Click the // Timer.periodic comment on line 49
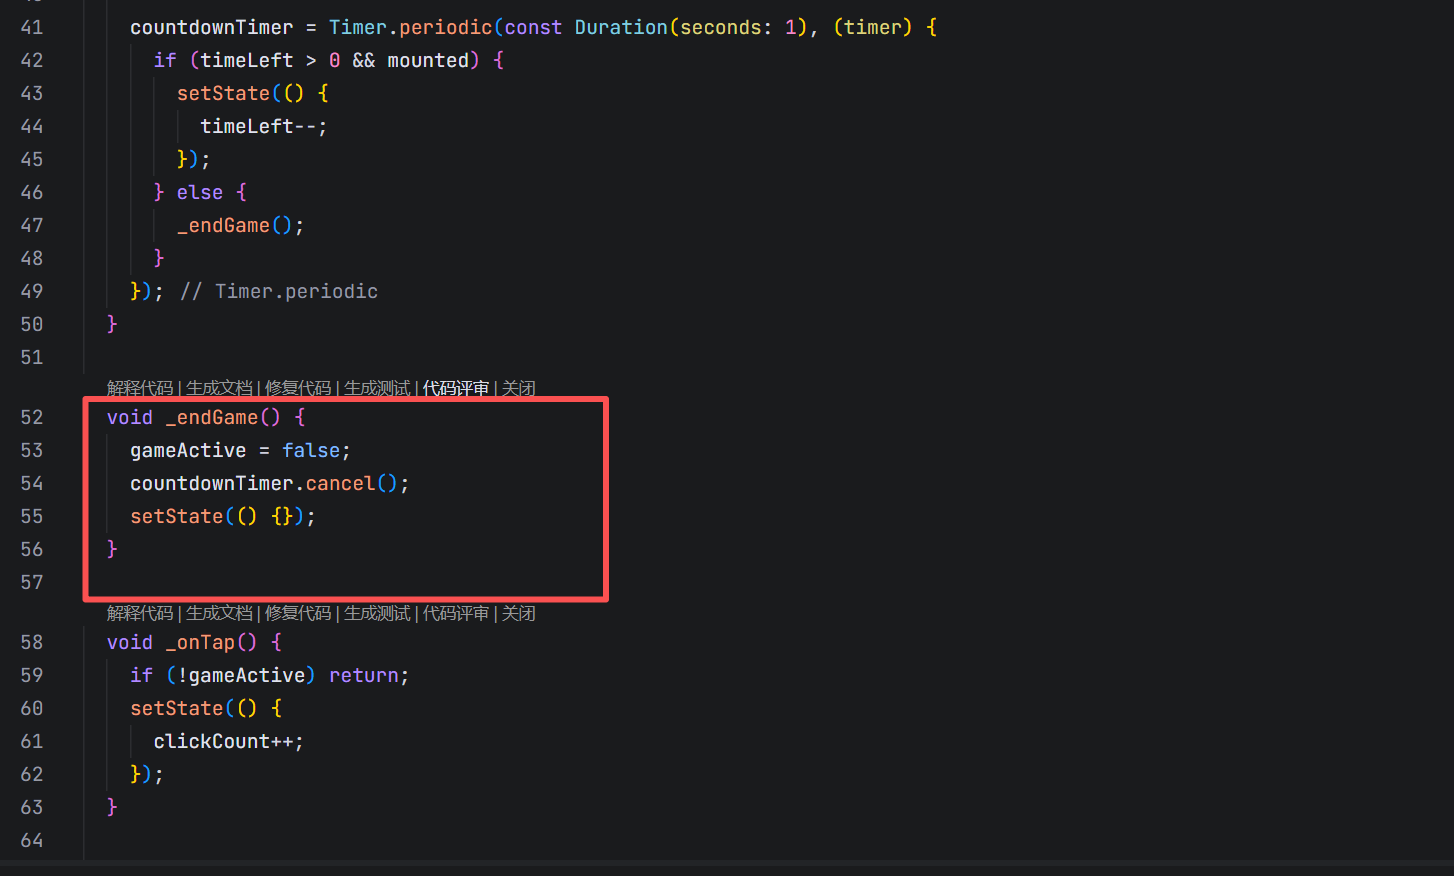This screenshot has width=1454, height=876. click(x=279, y=291)
